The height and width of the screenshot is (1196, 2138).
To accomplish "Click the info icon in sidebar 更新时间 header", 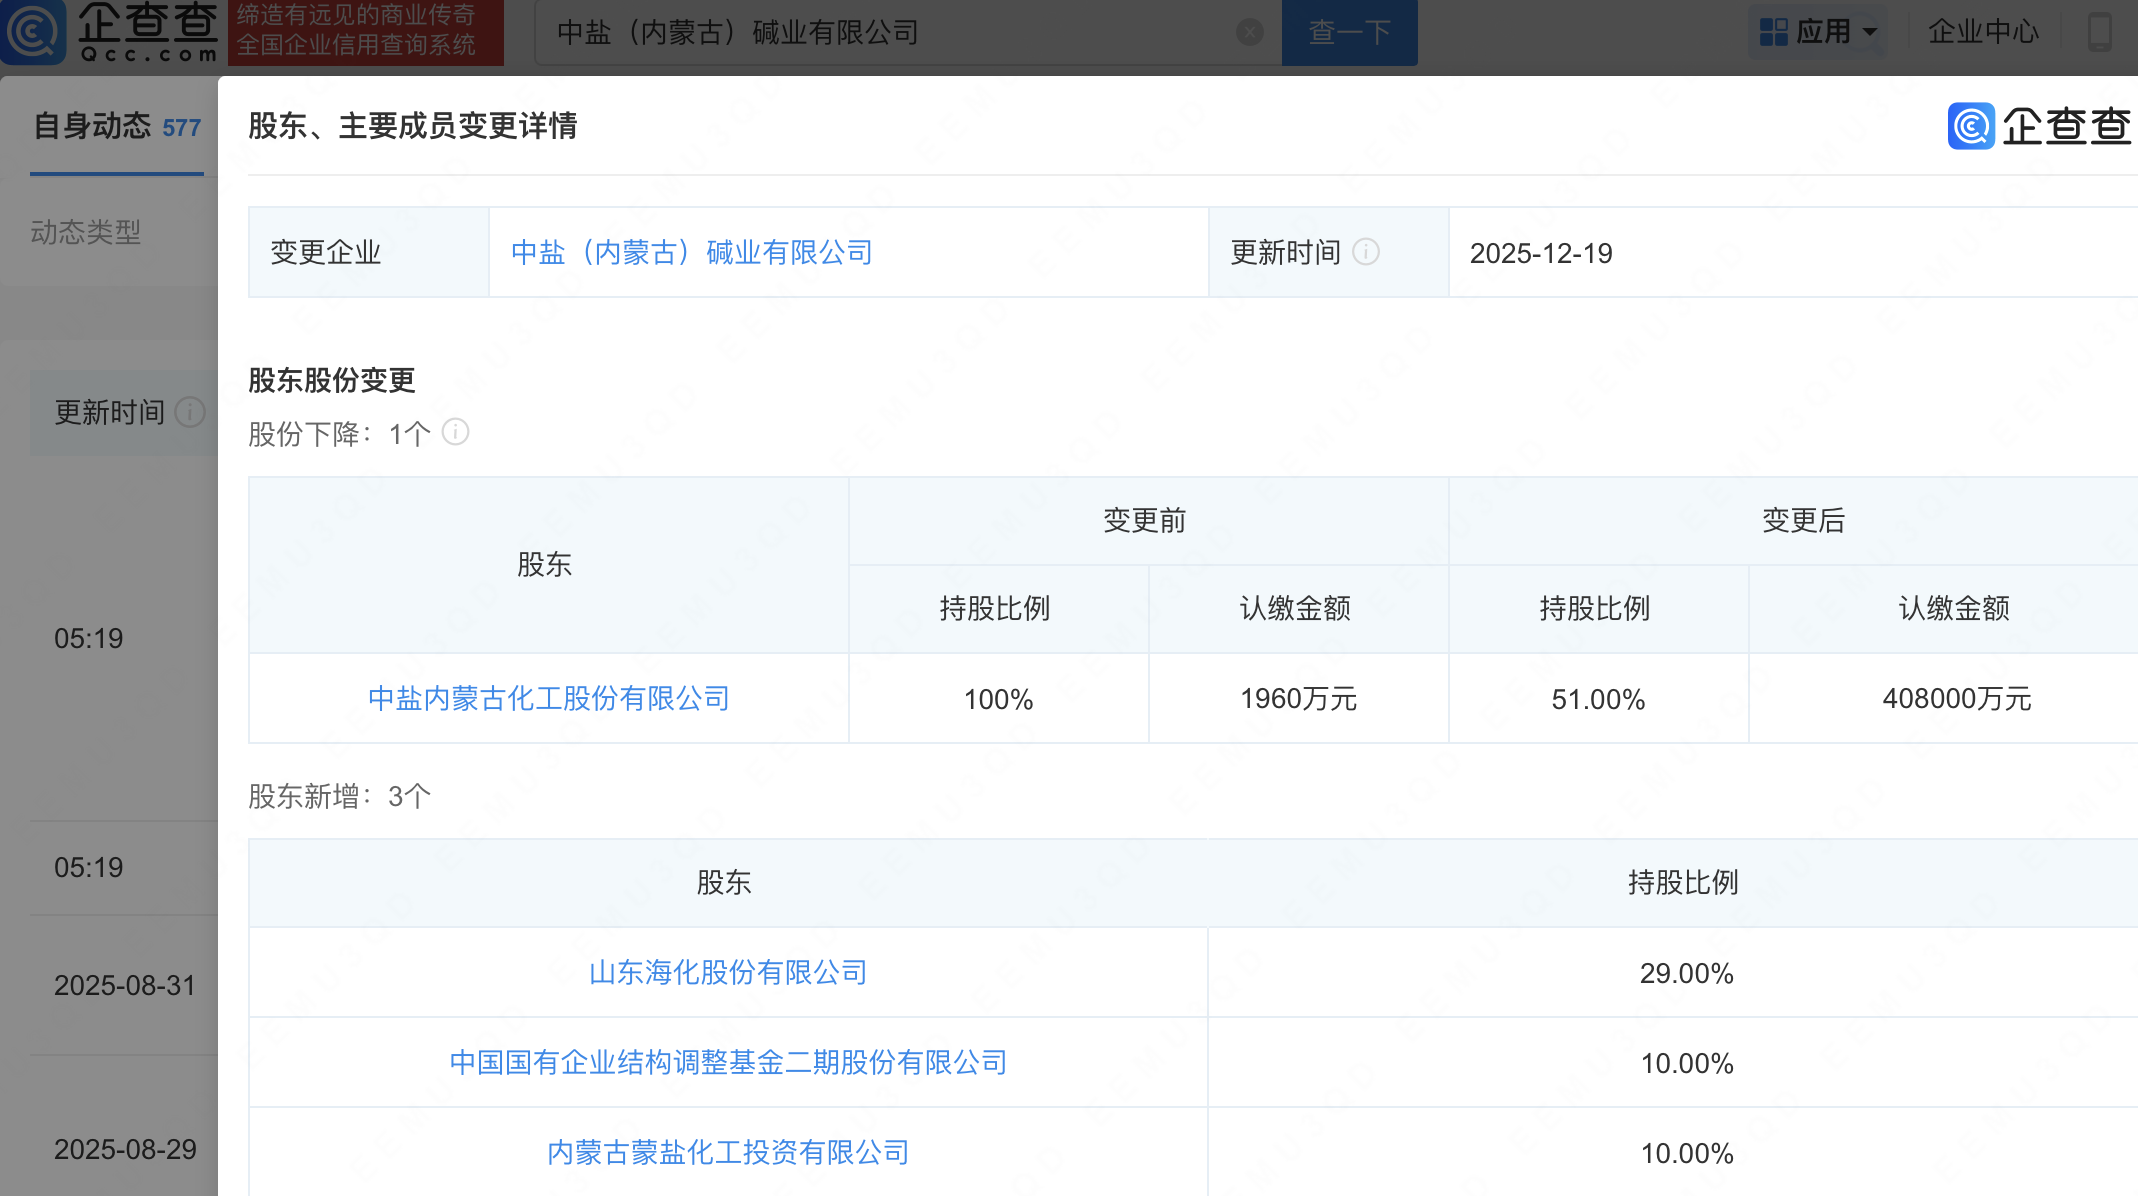I will pos(189,412).
